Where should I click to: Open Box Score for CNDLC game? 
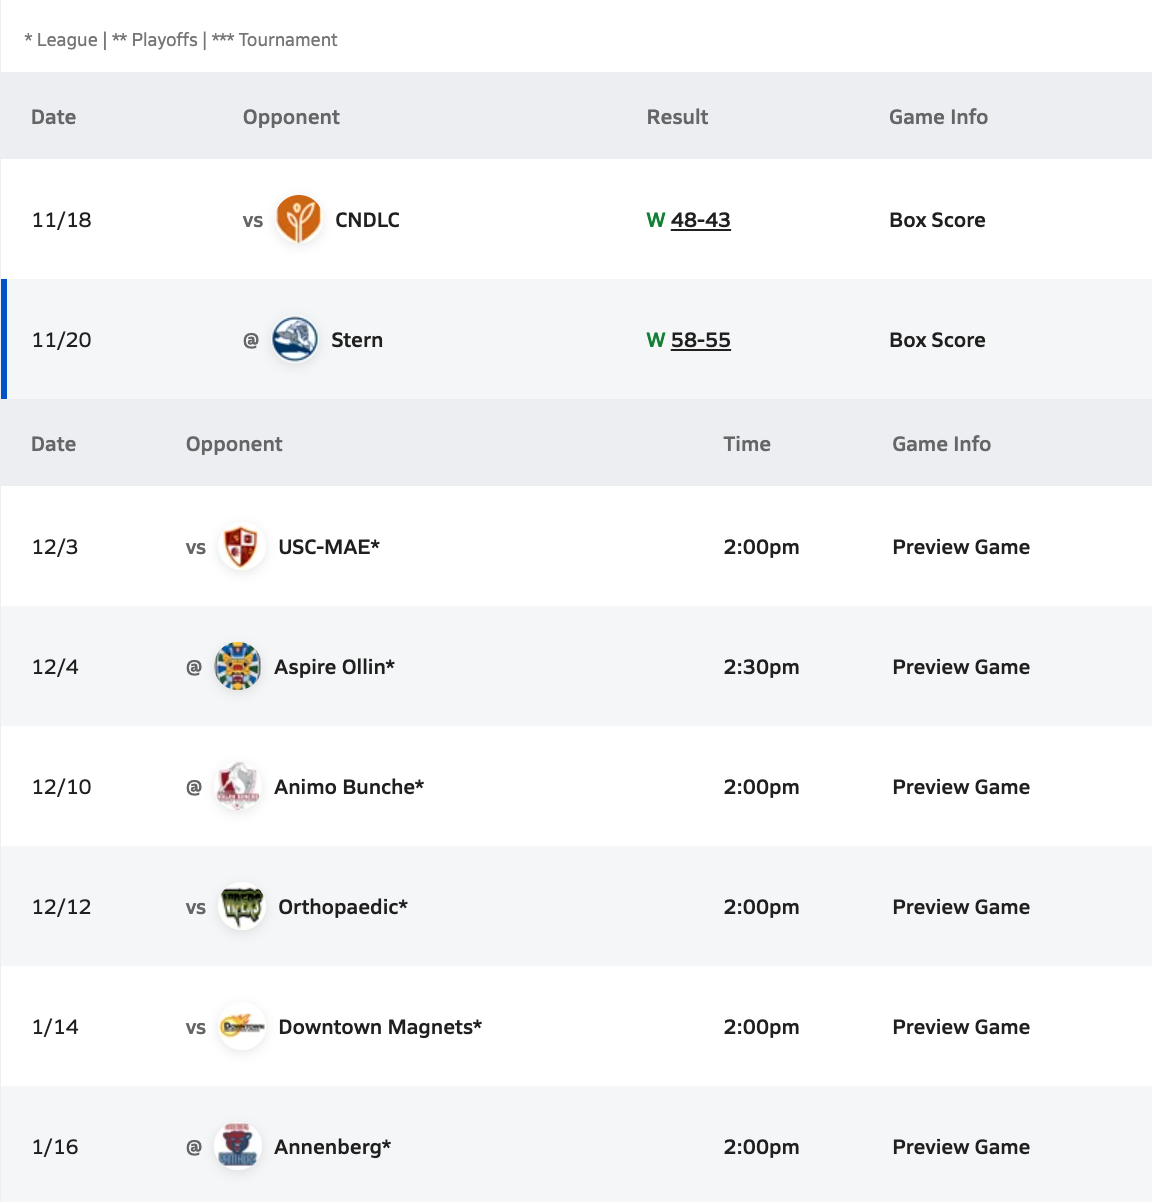(x=937, y=220)
